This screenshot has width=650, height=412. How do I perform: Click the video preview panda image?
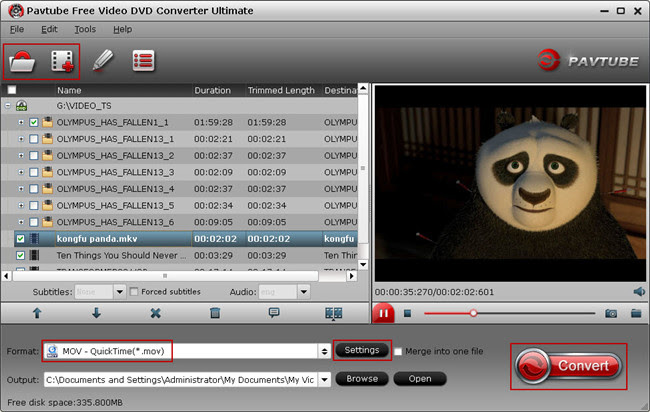[510, 183]
